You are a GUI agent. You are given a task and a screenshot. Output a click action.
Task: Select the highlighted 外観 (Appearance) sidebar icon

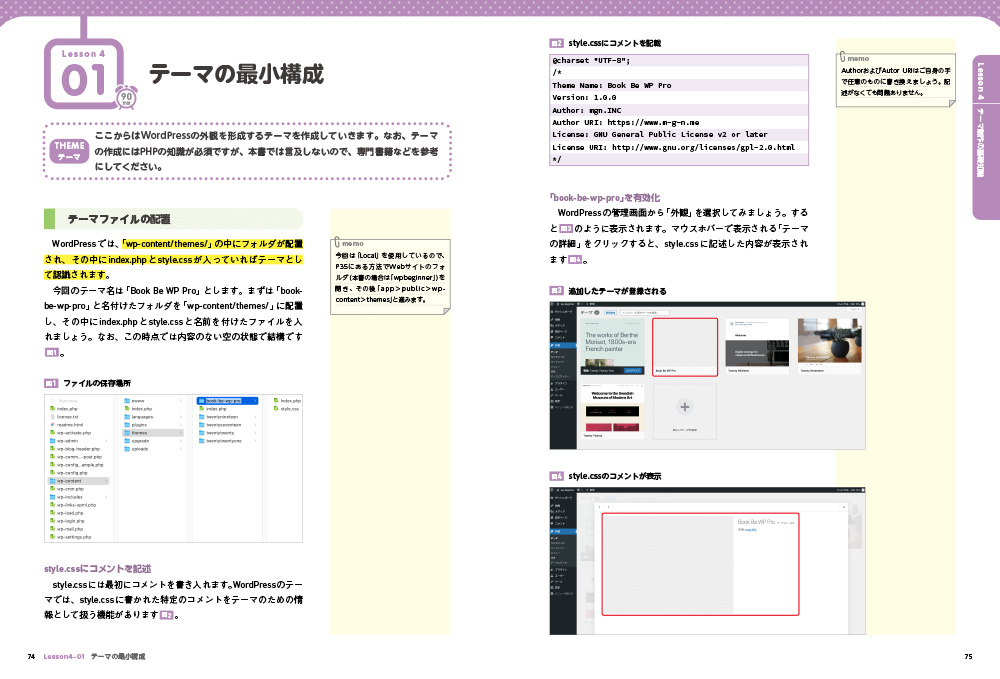pyautogui.click(x=556, y=345)
